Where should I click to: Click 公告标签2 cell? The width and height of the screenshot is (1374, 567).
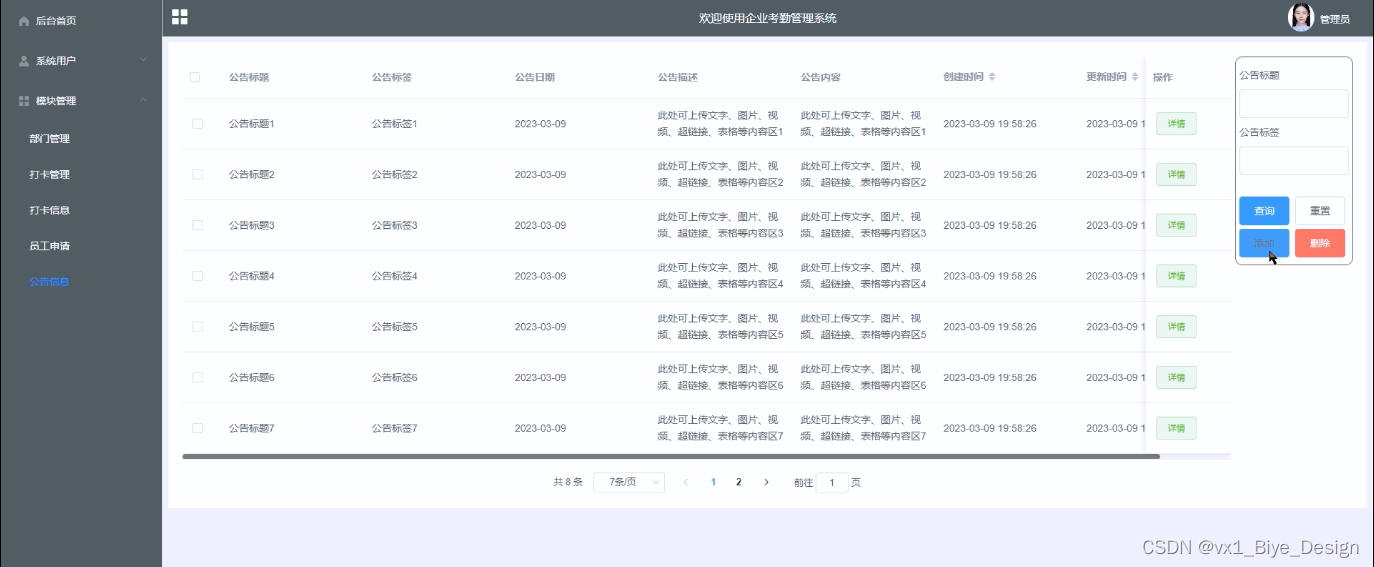tap(394, 174)
